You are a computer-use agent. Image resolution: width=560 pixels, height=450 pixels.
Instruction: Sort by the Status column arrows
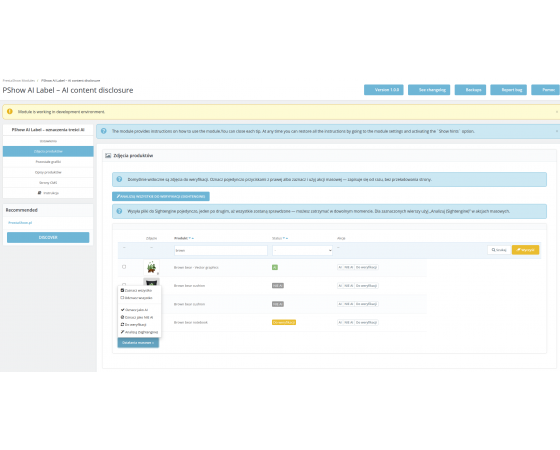pyautogui.click(x=286, y=238)
